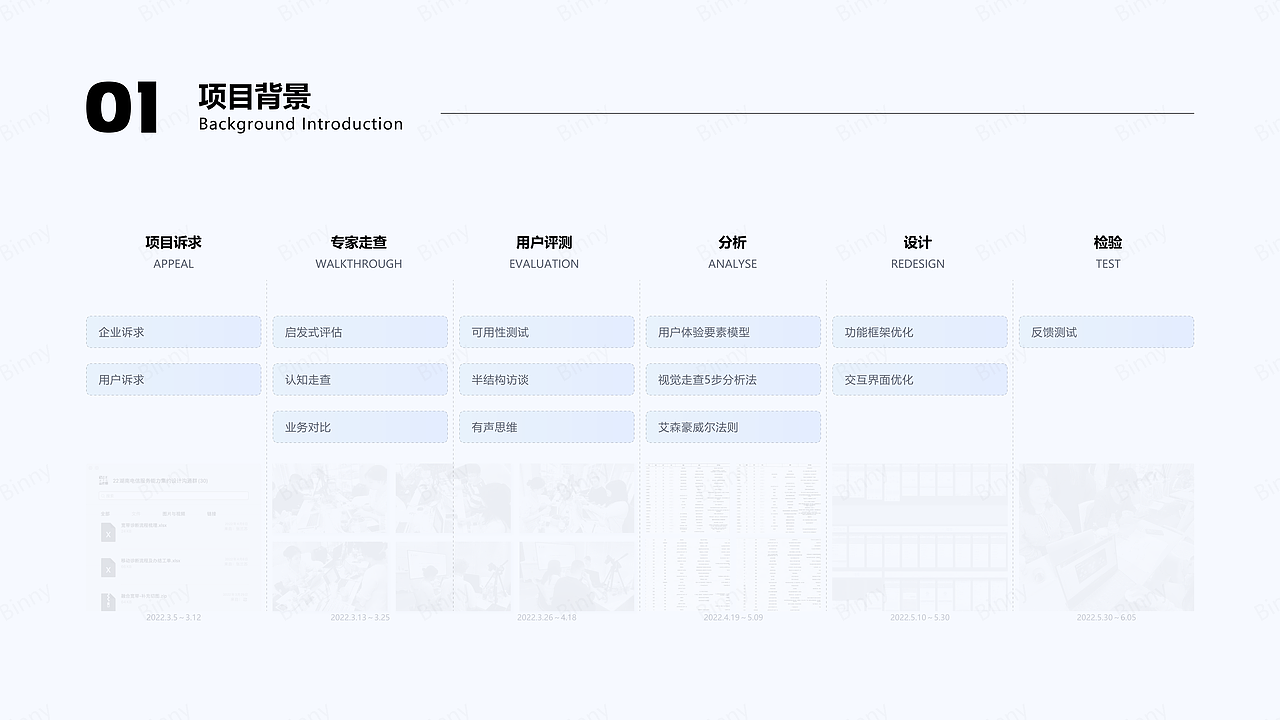The image size is (1280, 720).
Task: Click the 可用性测试 card under 用户评测
Action: 546,331
